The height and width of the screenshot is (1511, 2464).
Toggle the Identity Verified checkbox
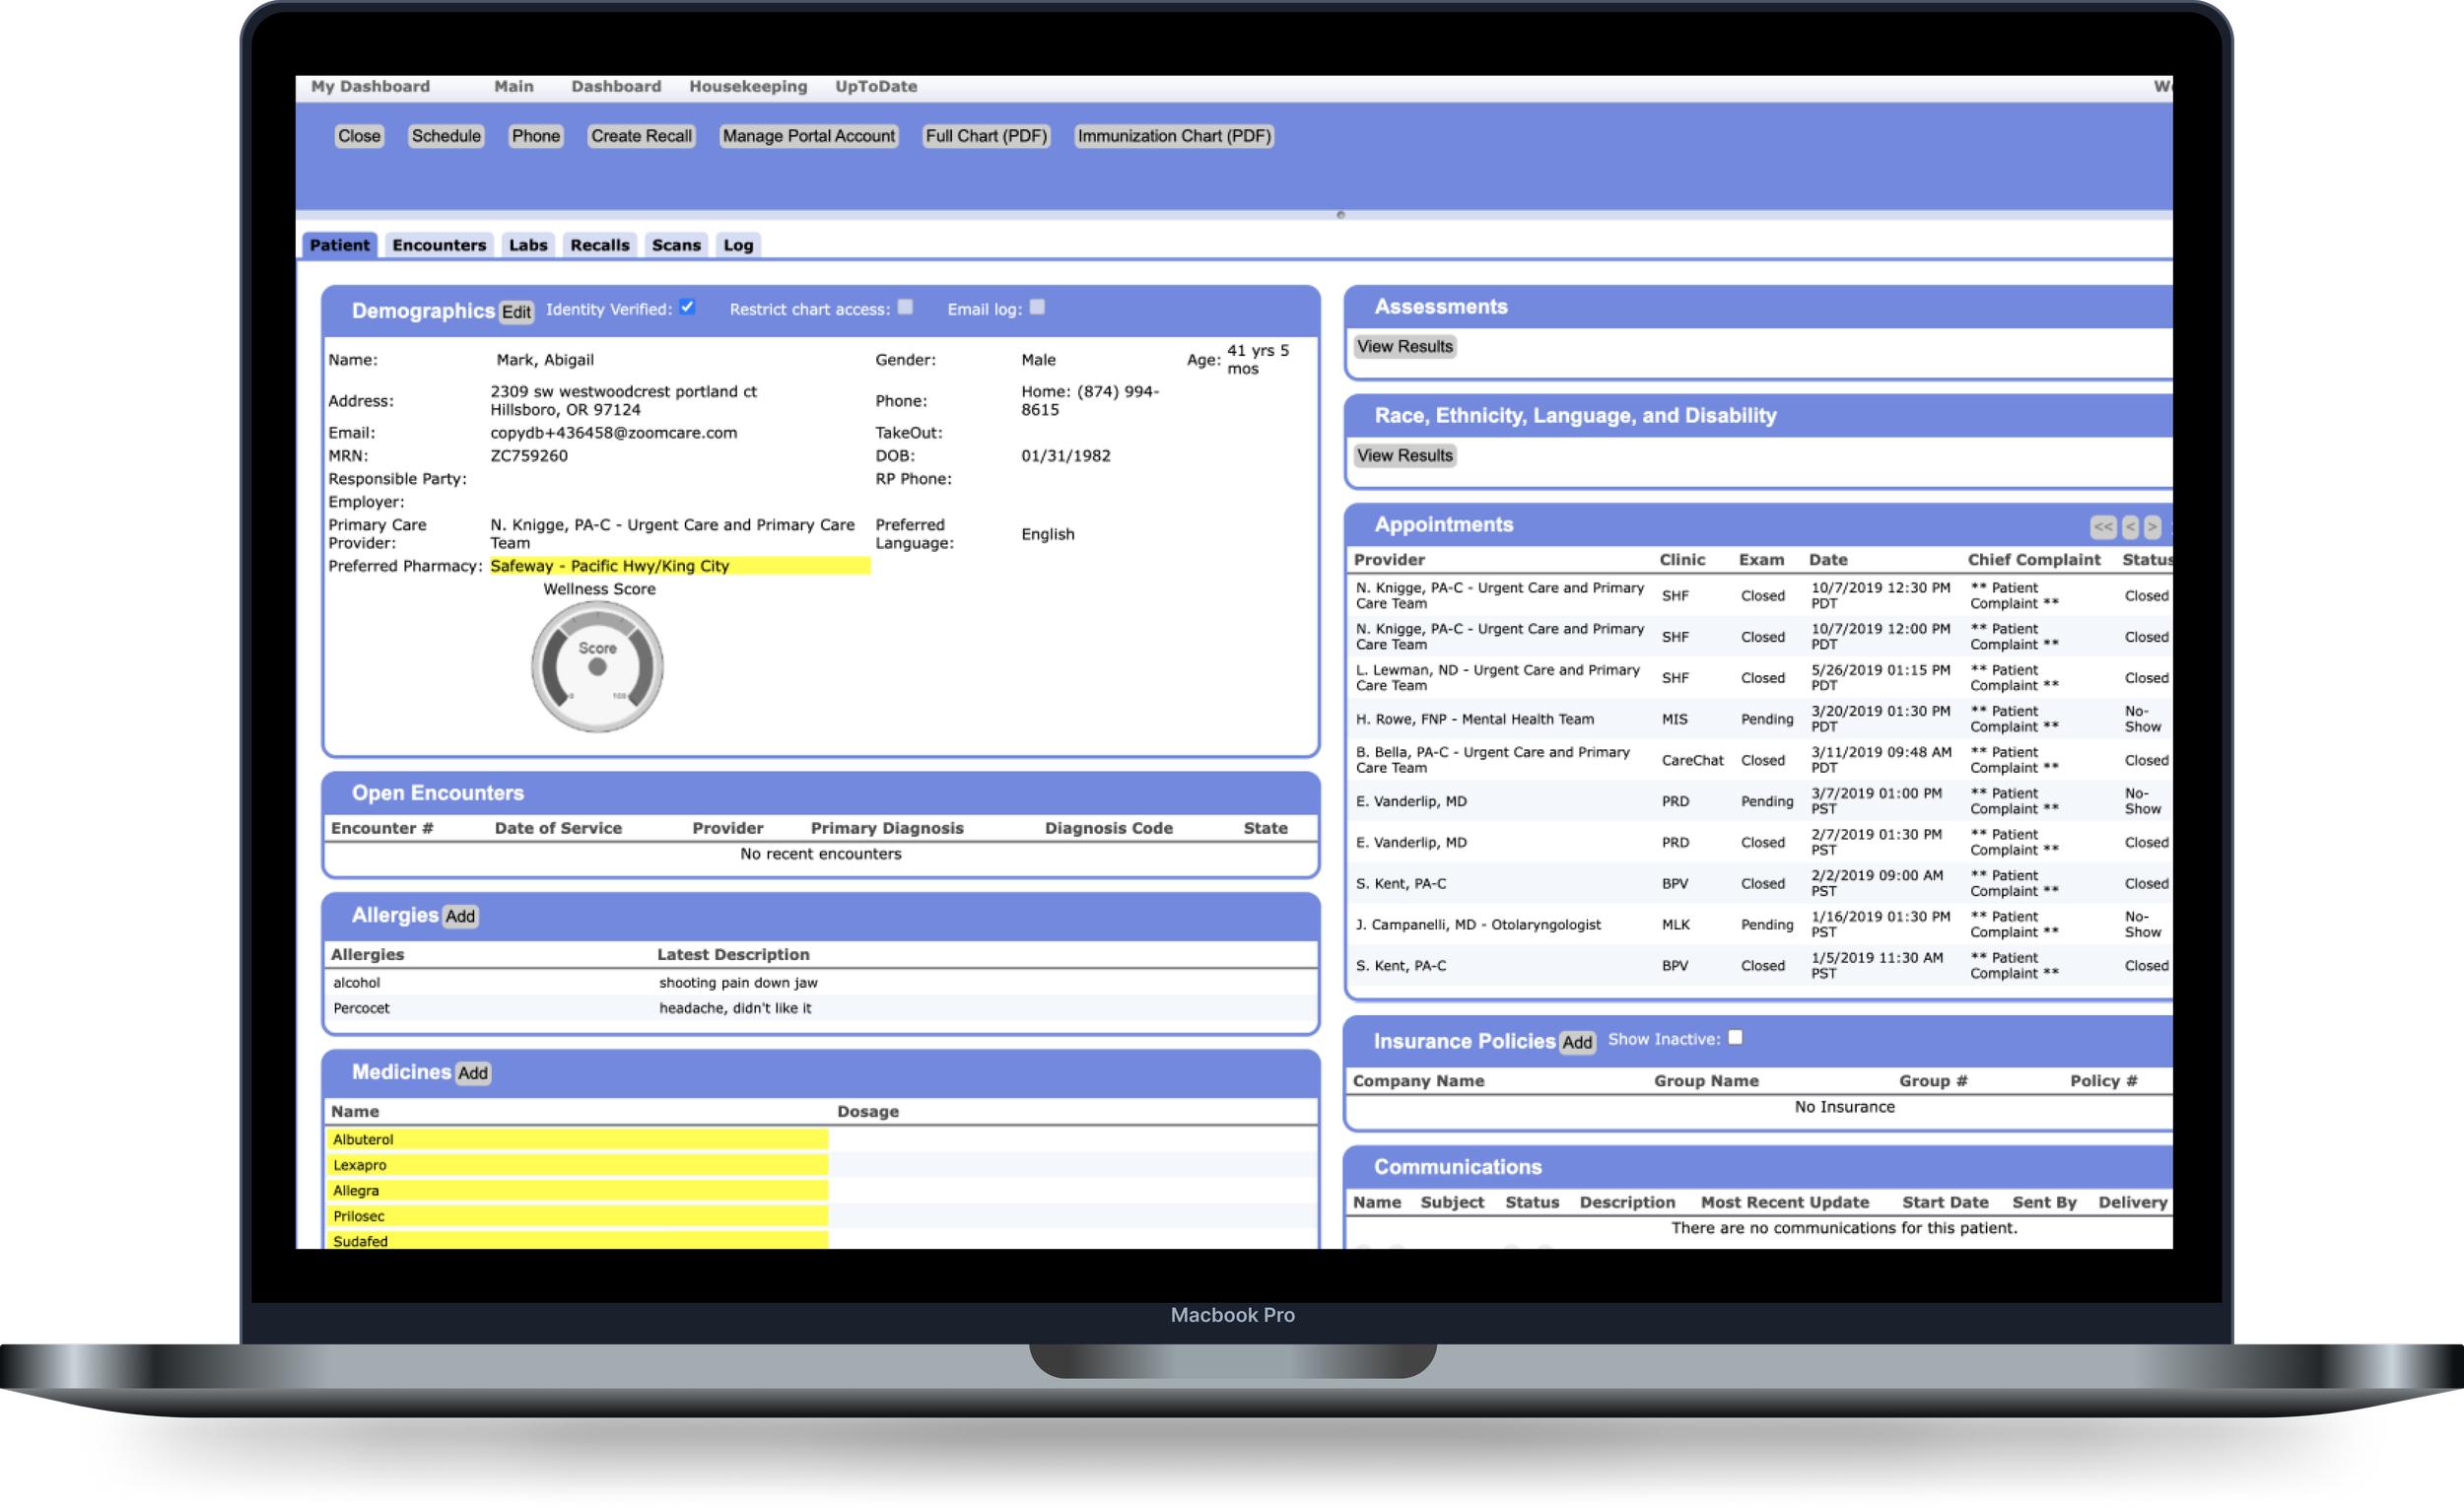click(x=687, y=307)
